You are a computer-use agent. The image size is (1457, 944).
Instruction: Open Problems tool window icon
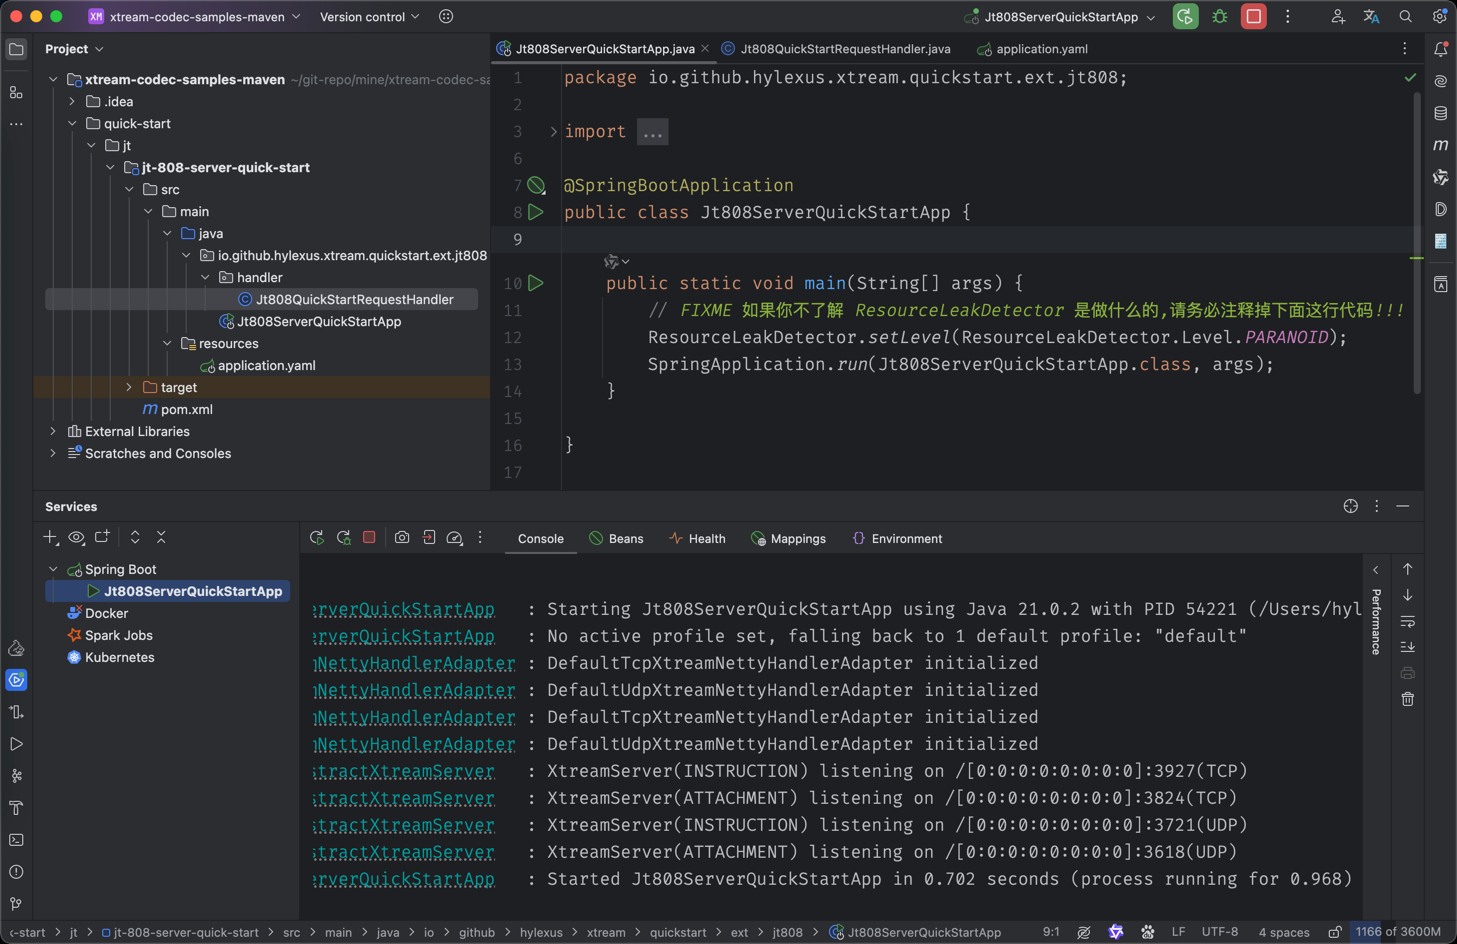16,872
